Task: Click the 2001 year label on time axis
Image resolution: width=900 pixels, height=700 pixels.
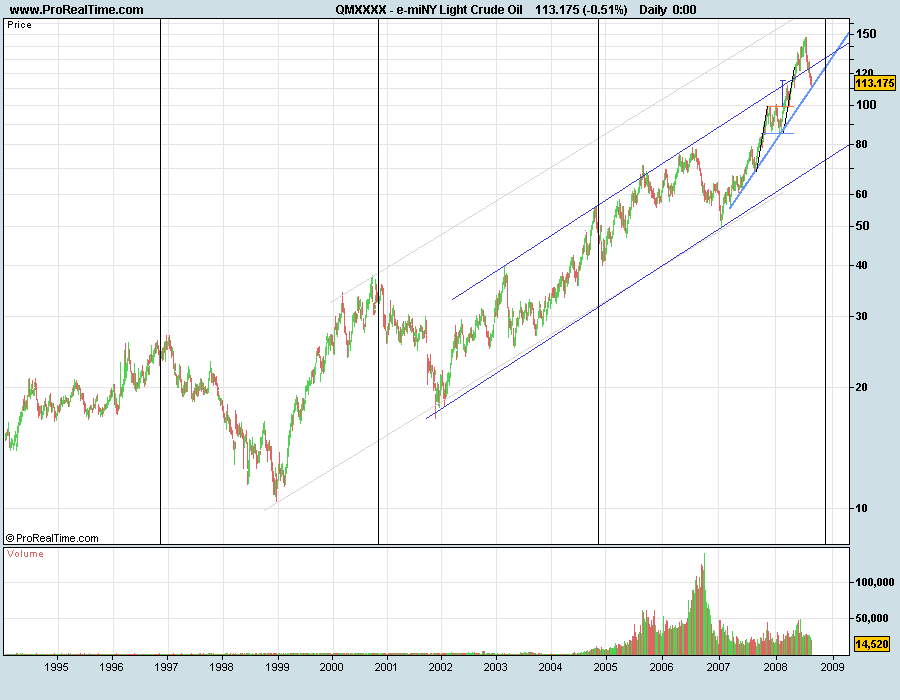Action: click(x=386, y=667)
